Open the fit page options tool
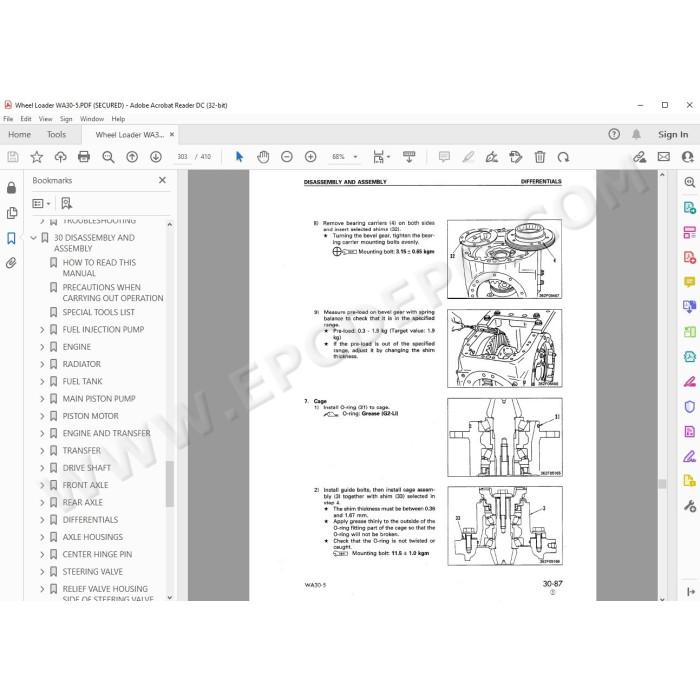This screenshot has width=700, height=700. 381,157
